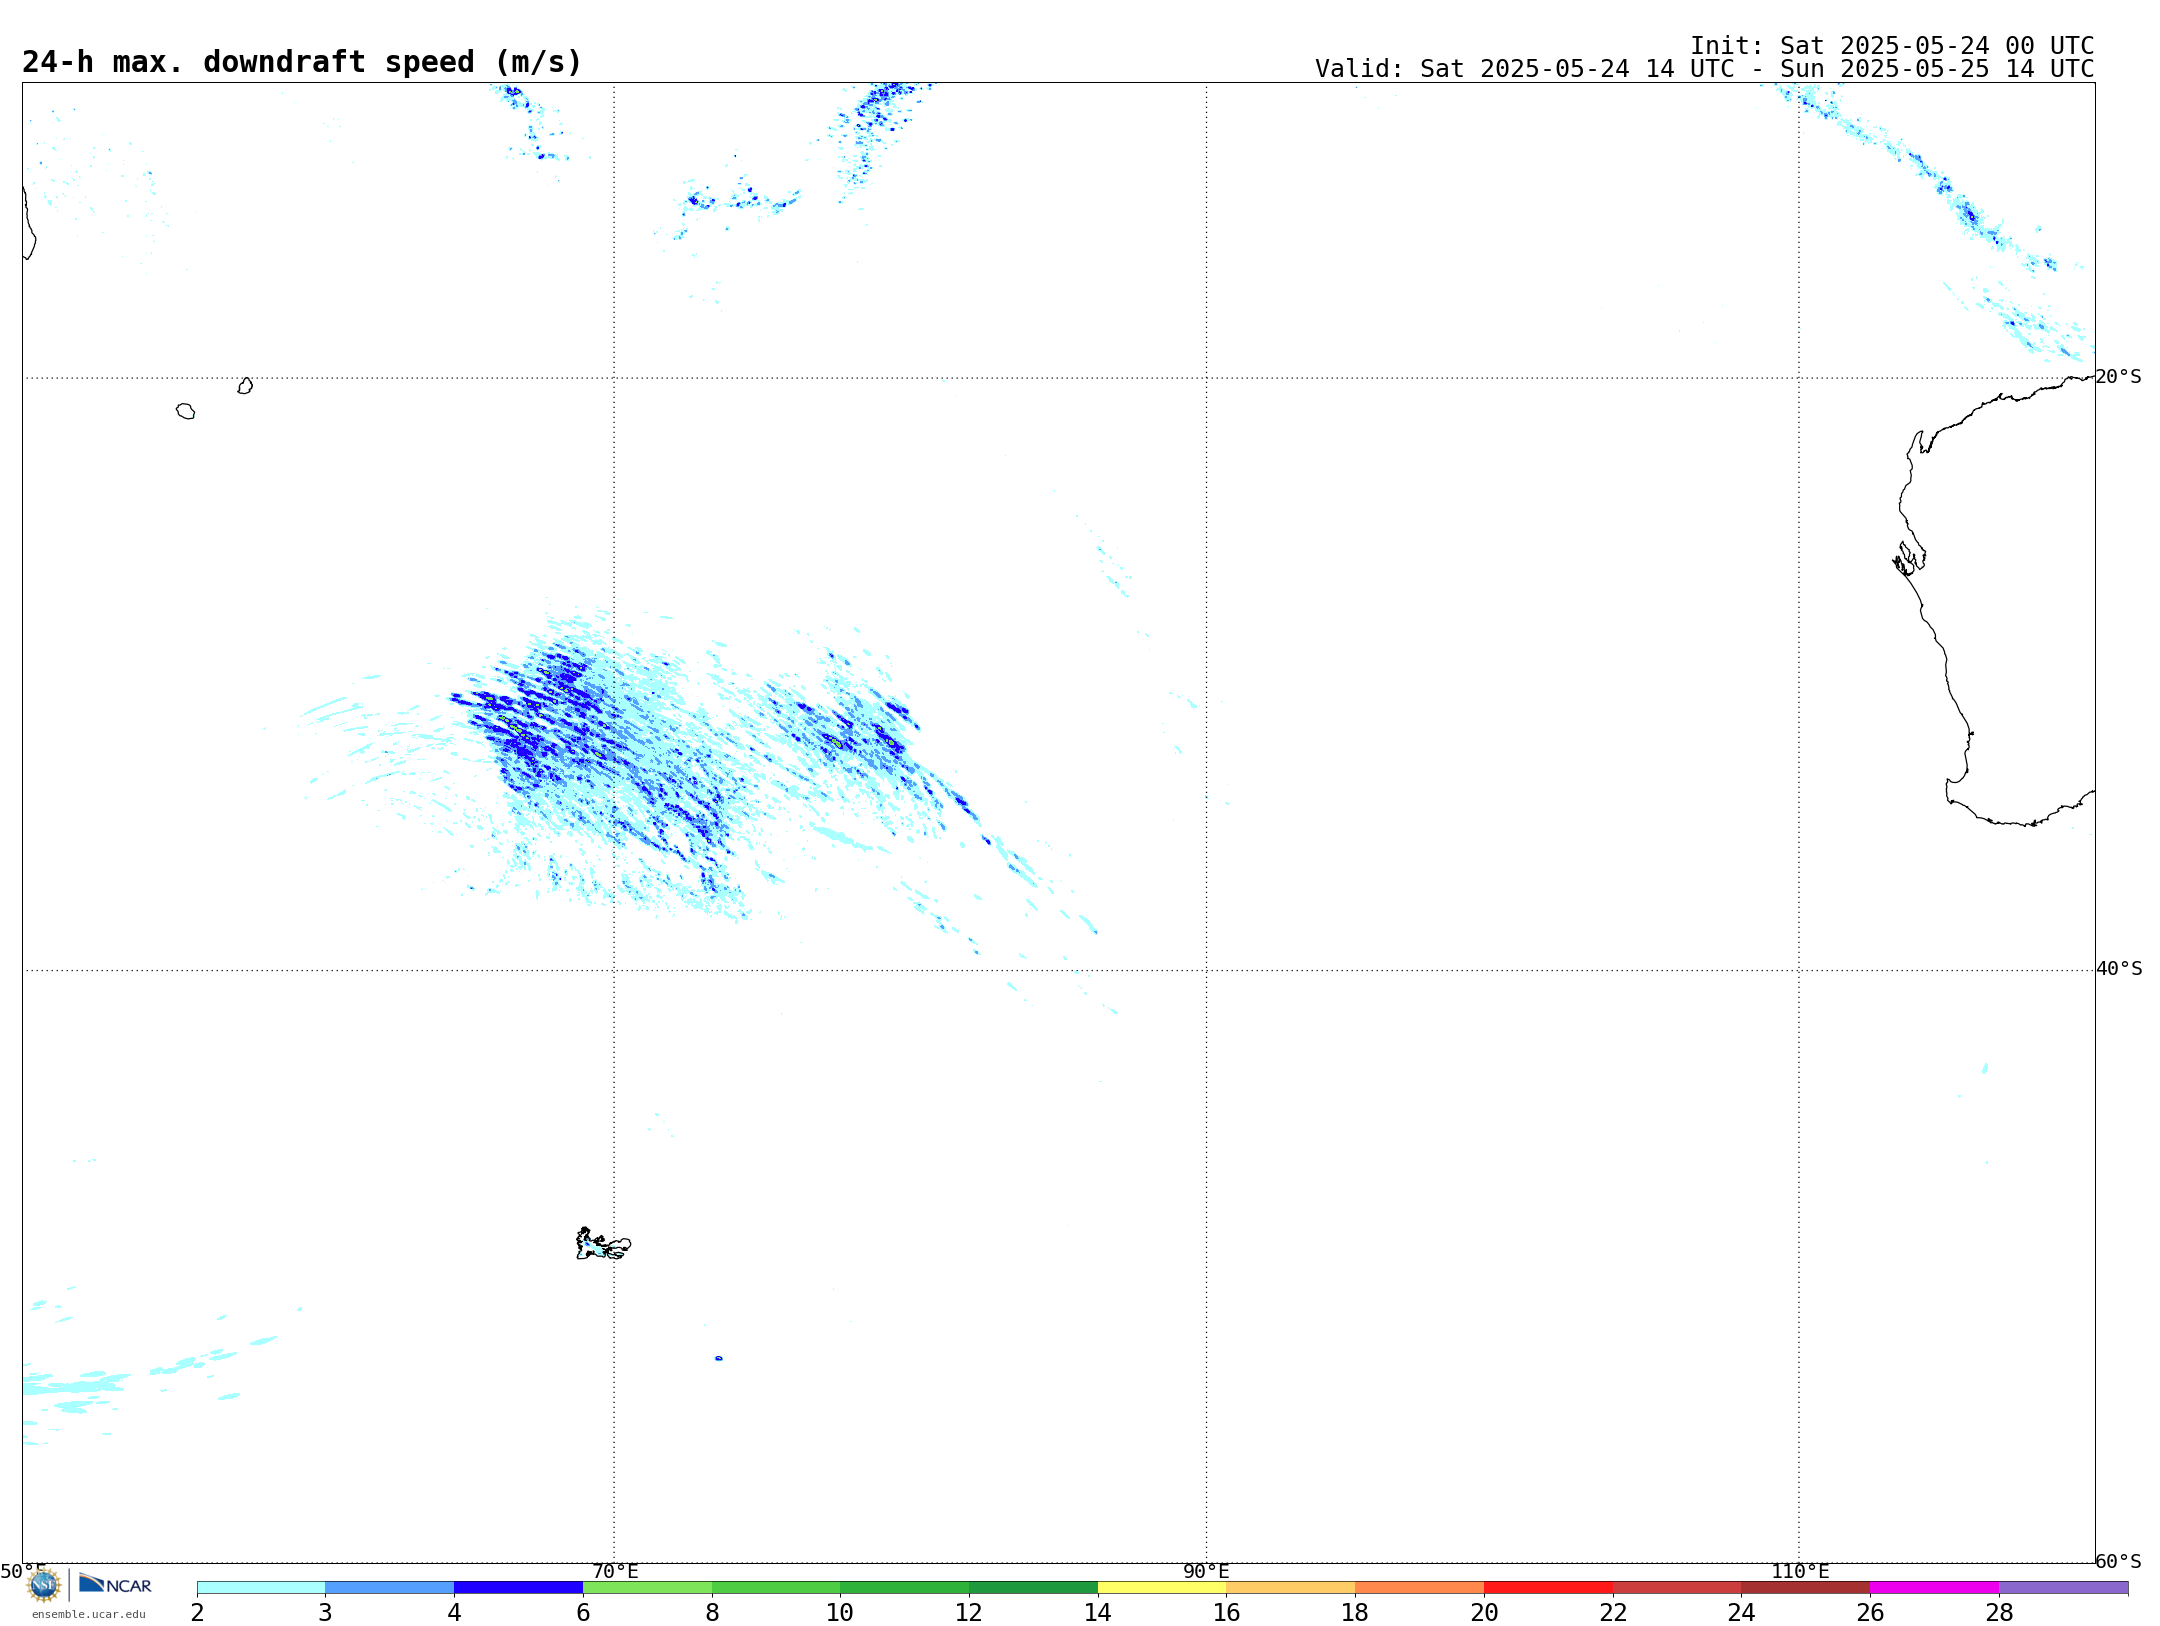This screenshot has width=2160, height=1626.
Task: Click the 110°E longitude label
Action: pos(1800,1572)
